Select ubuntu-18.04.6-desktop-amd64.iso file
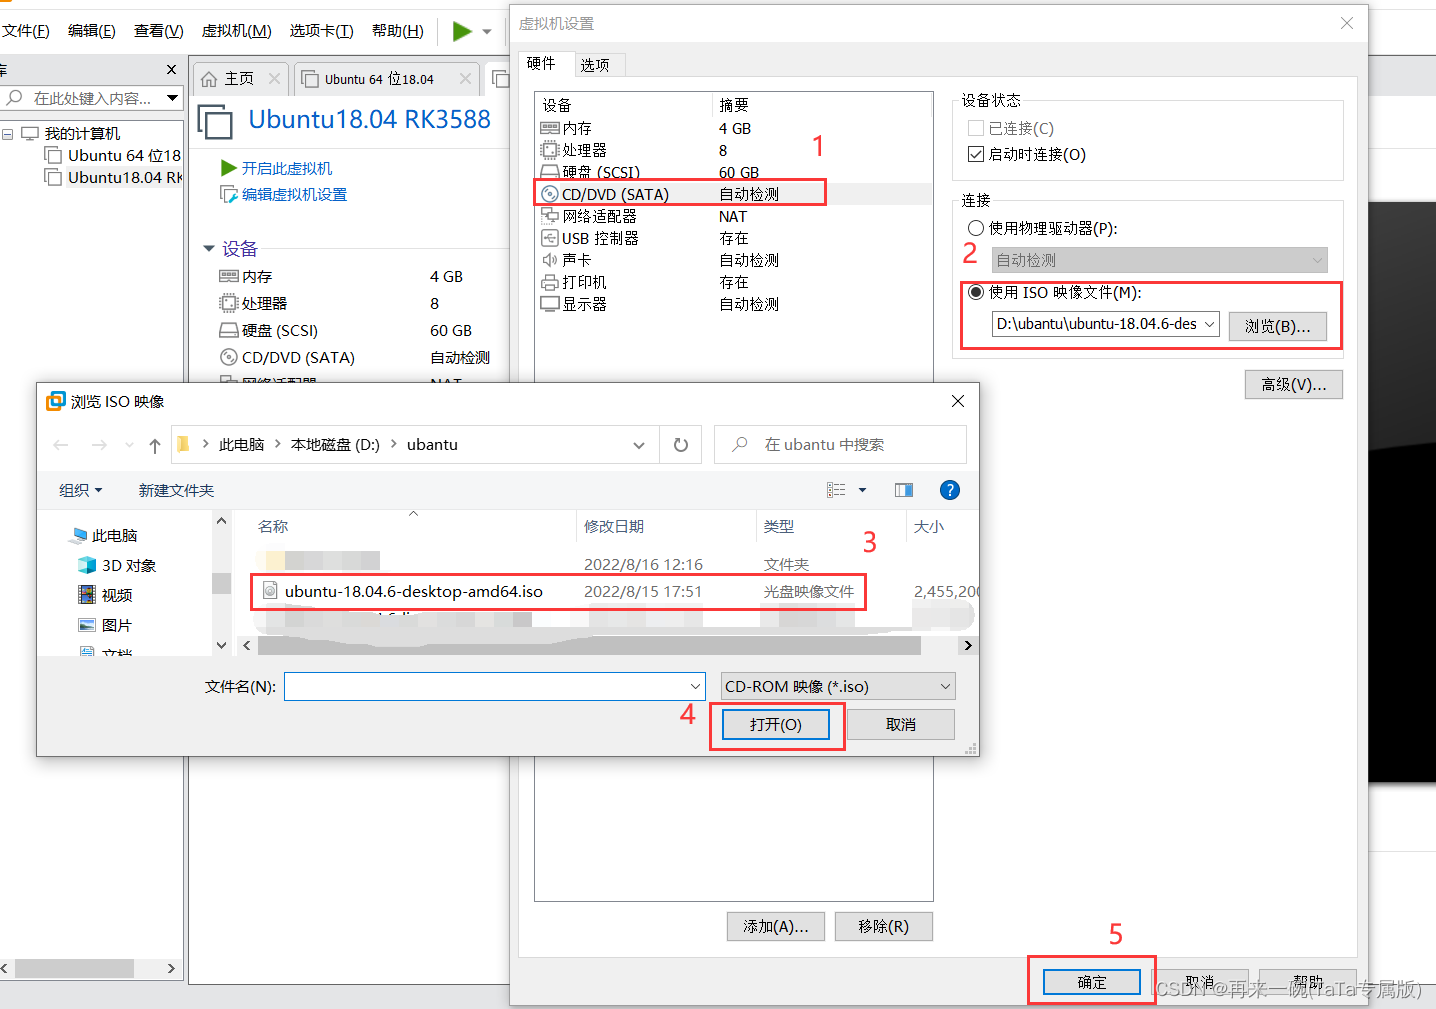The width and height of the screenshot is (1436, 1009). click(413, 591)
